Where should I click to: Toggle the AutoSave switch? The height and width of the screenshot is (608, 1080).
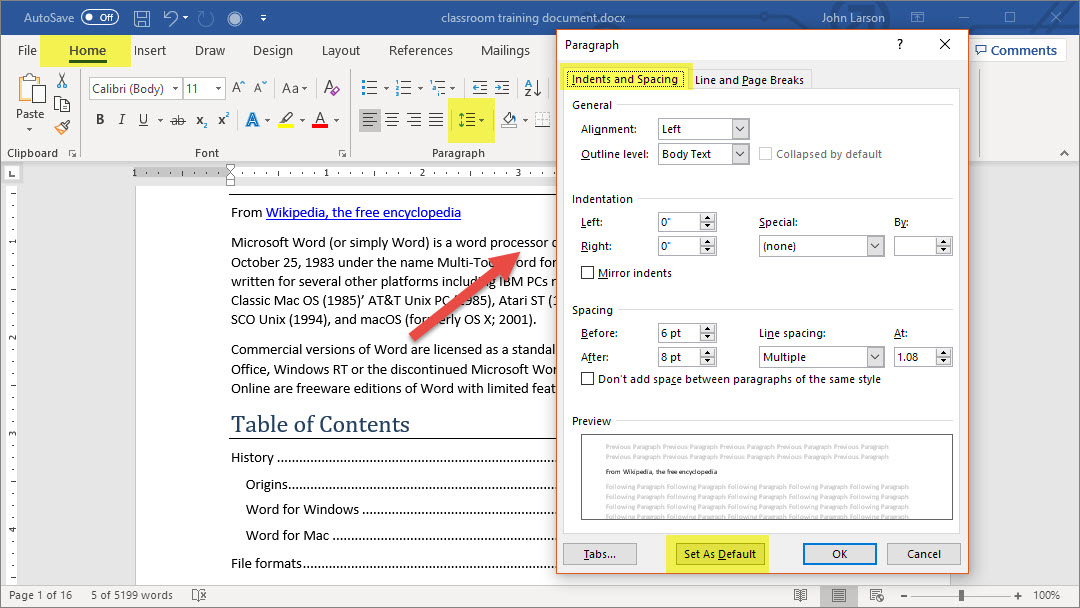[99, 18]
